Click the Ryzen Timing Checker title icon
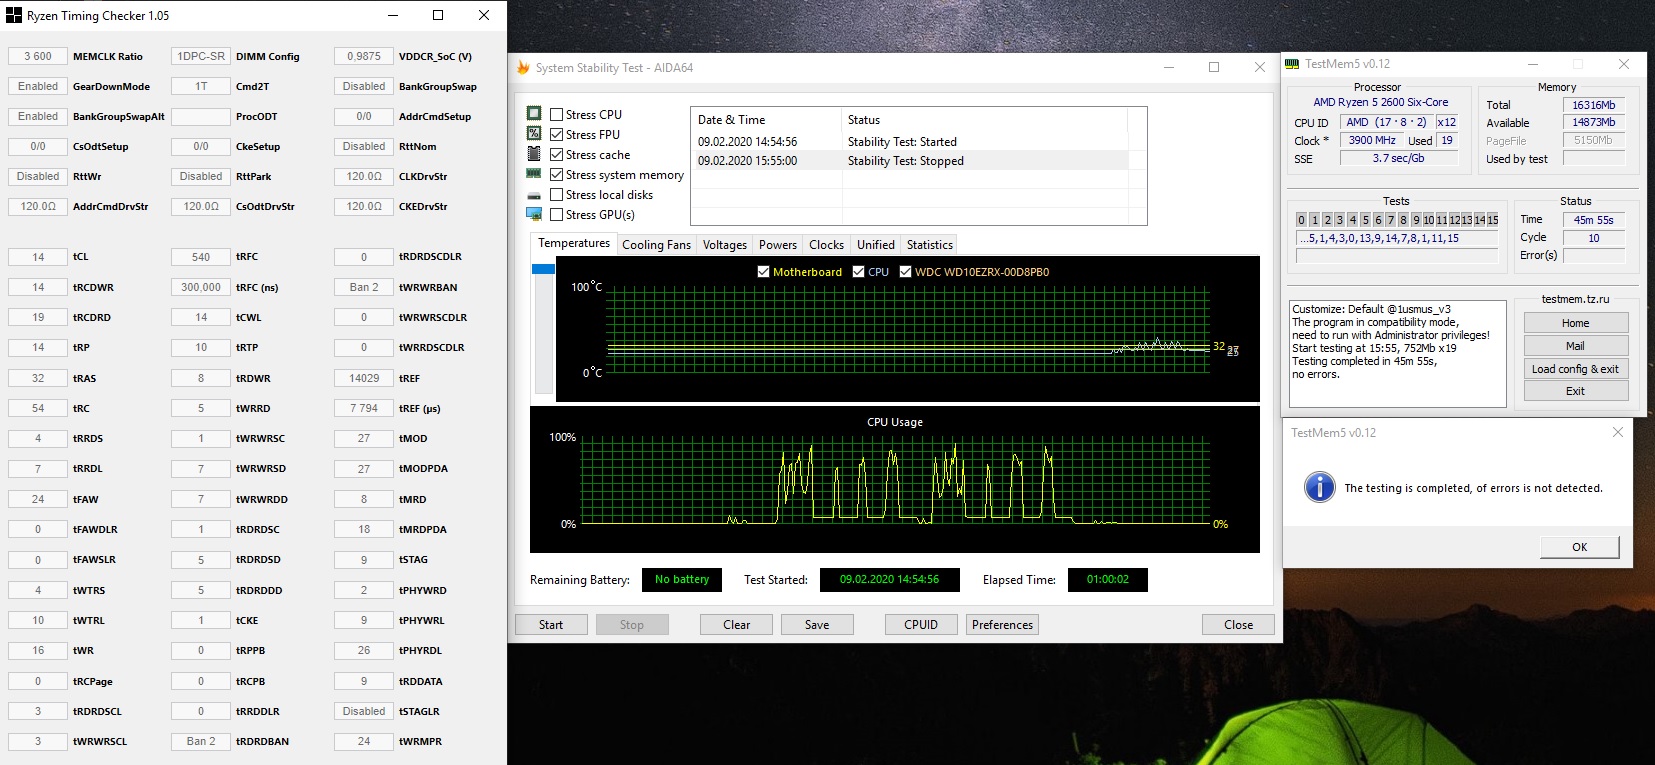 [x=14, y=15]
